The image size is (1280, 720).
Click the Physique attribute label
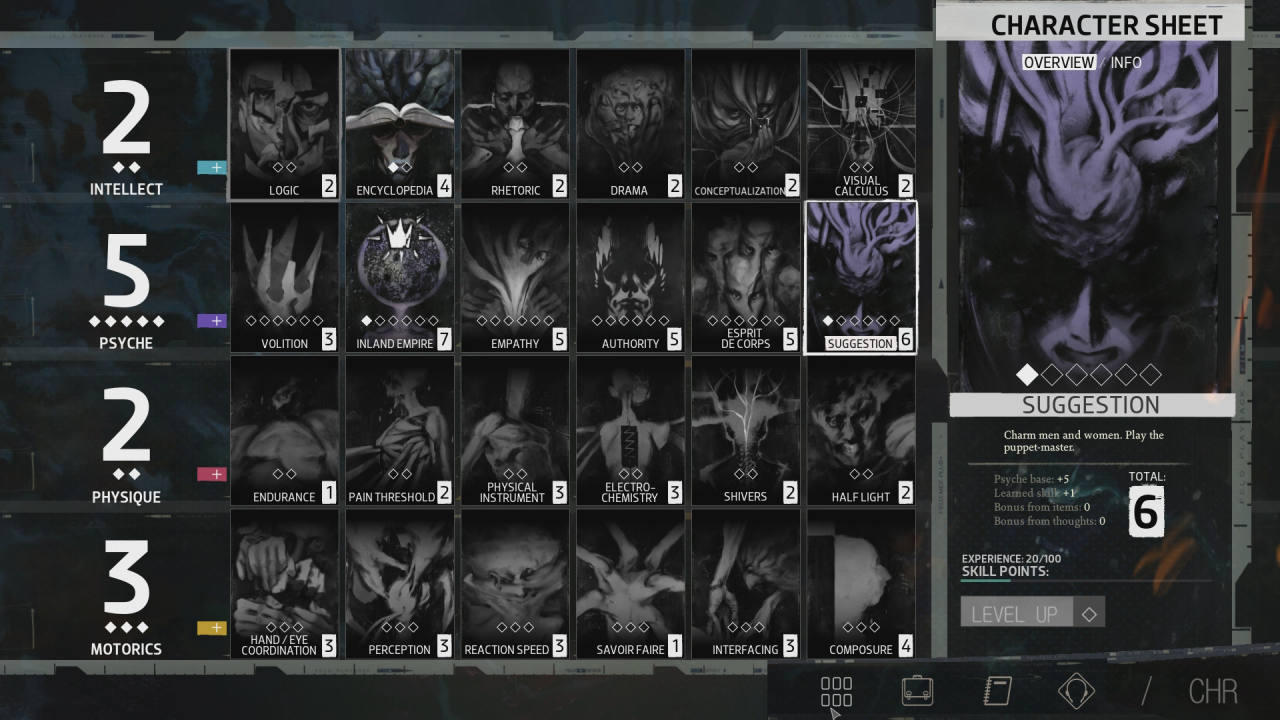pyautogui.click(x=126, y=497)
